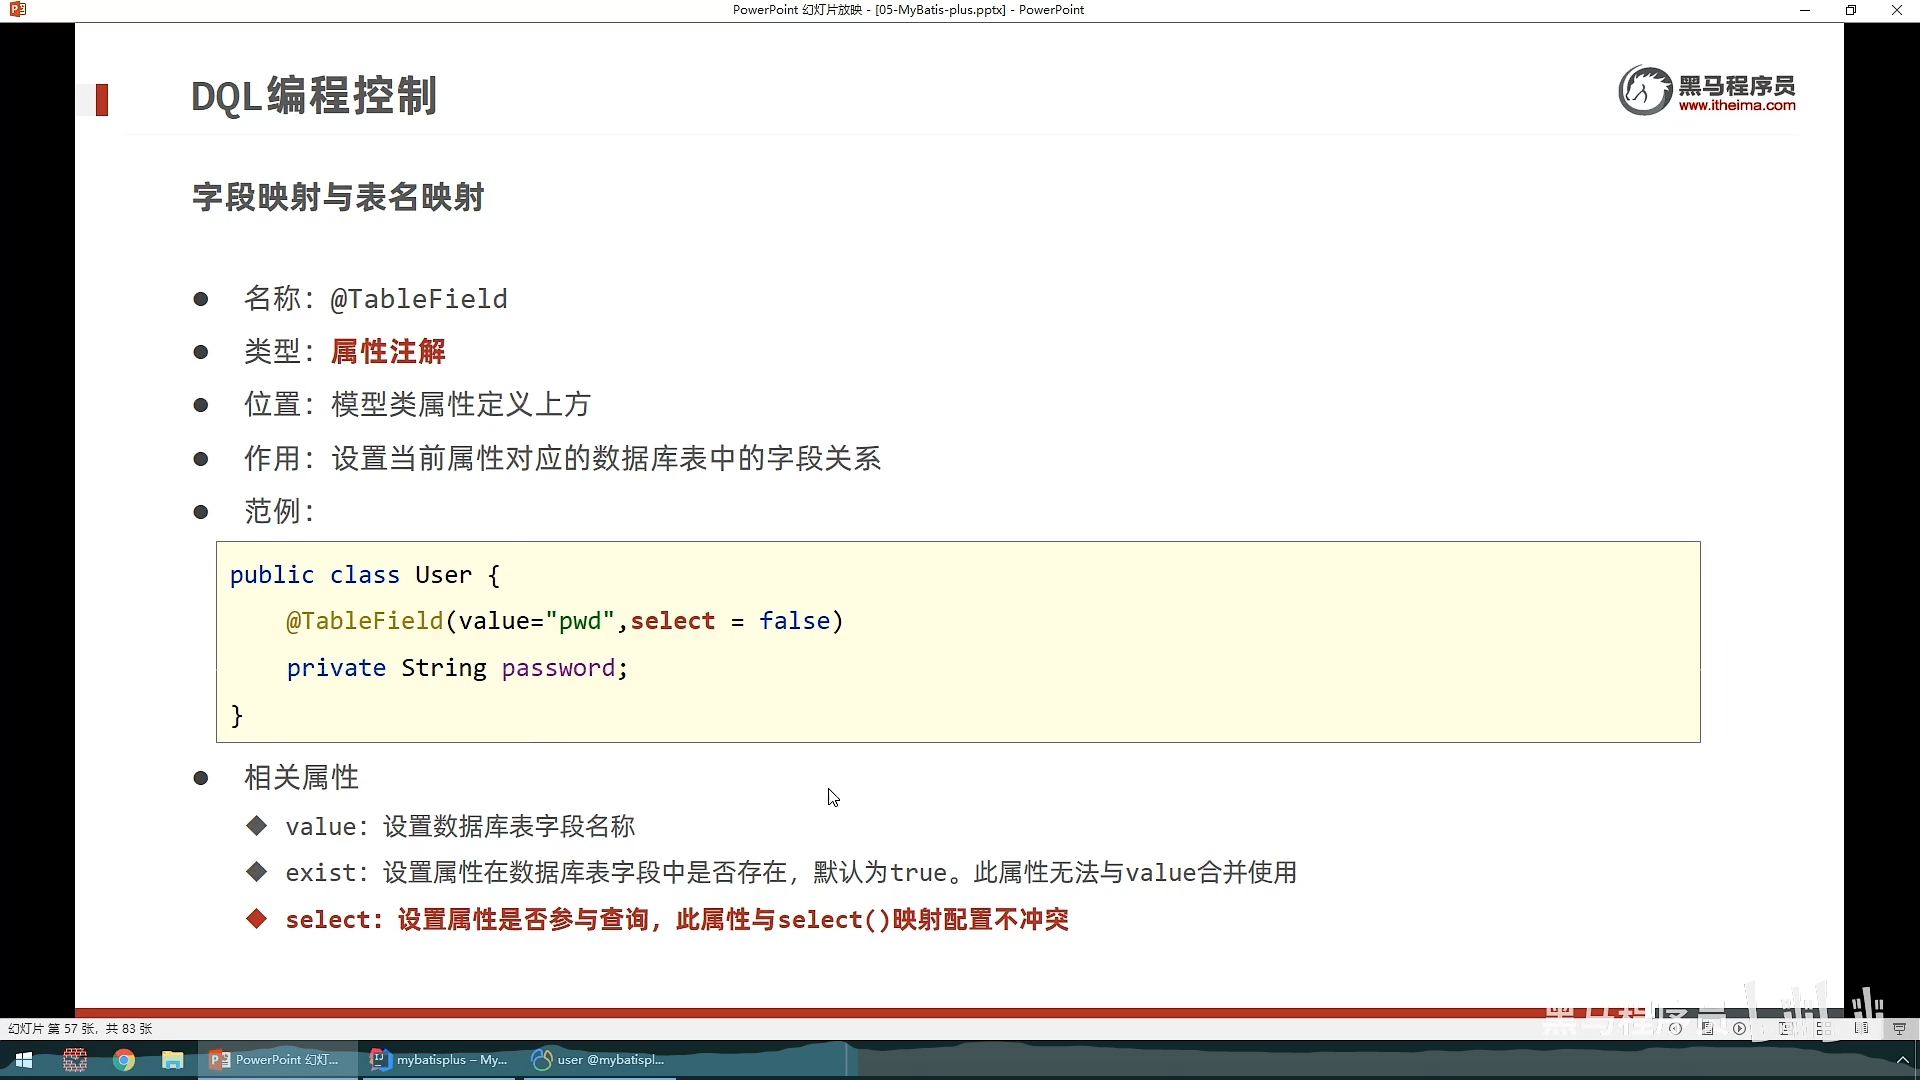Screen dimensions: 1920x1080
Task: Open the slide menu icon between navigation arrows
Action: click(1707, 1028)
